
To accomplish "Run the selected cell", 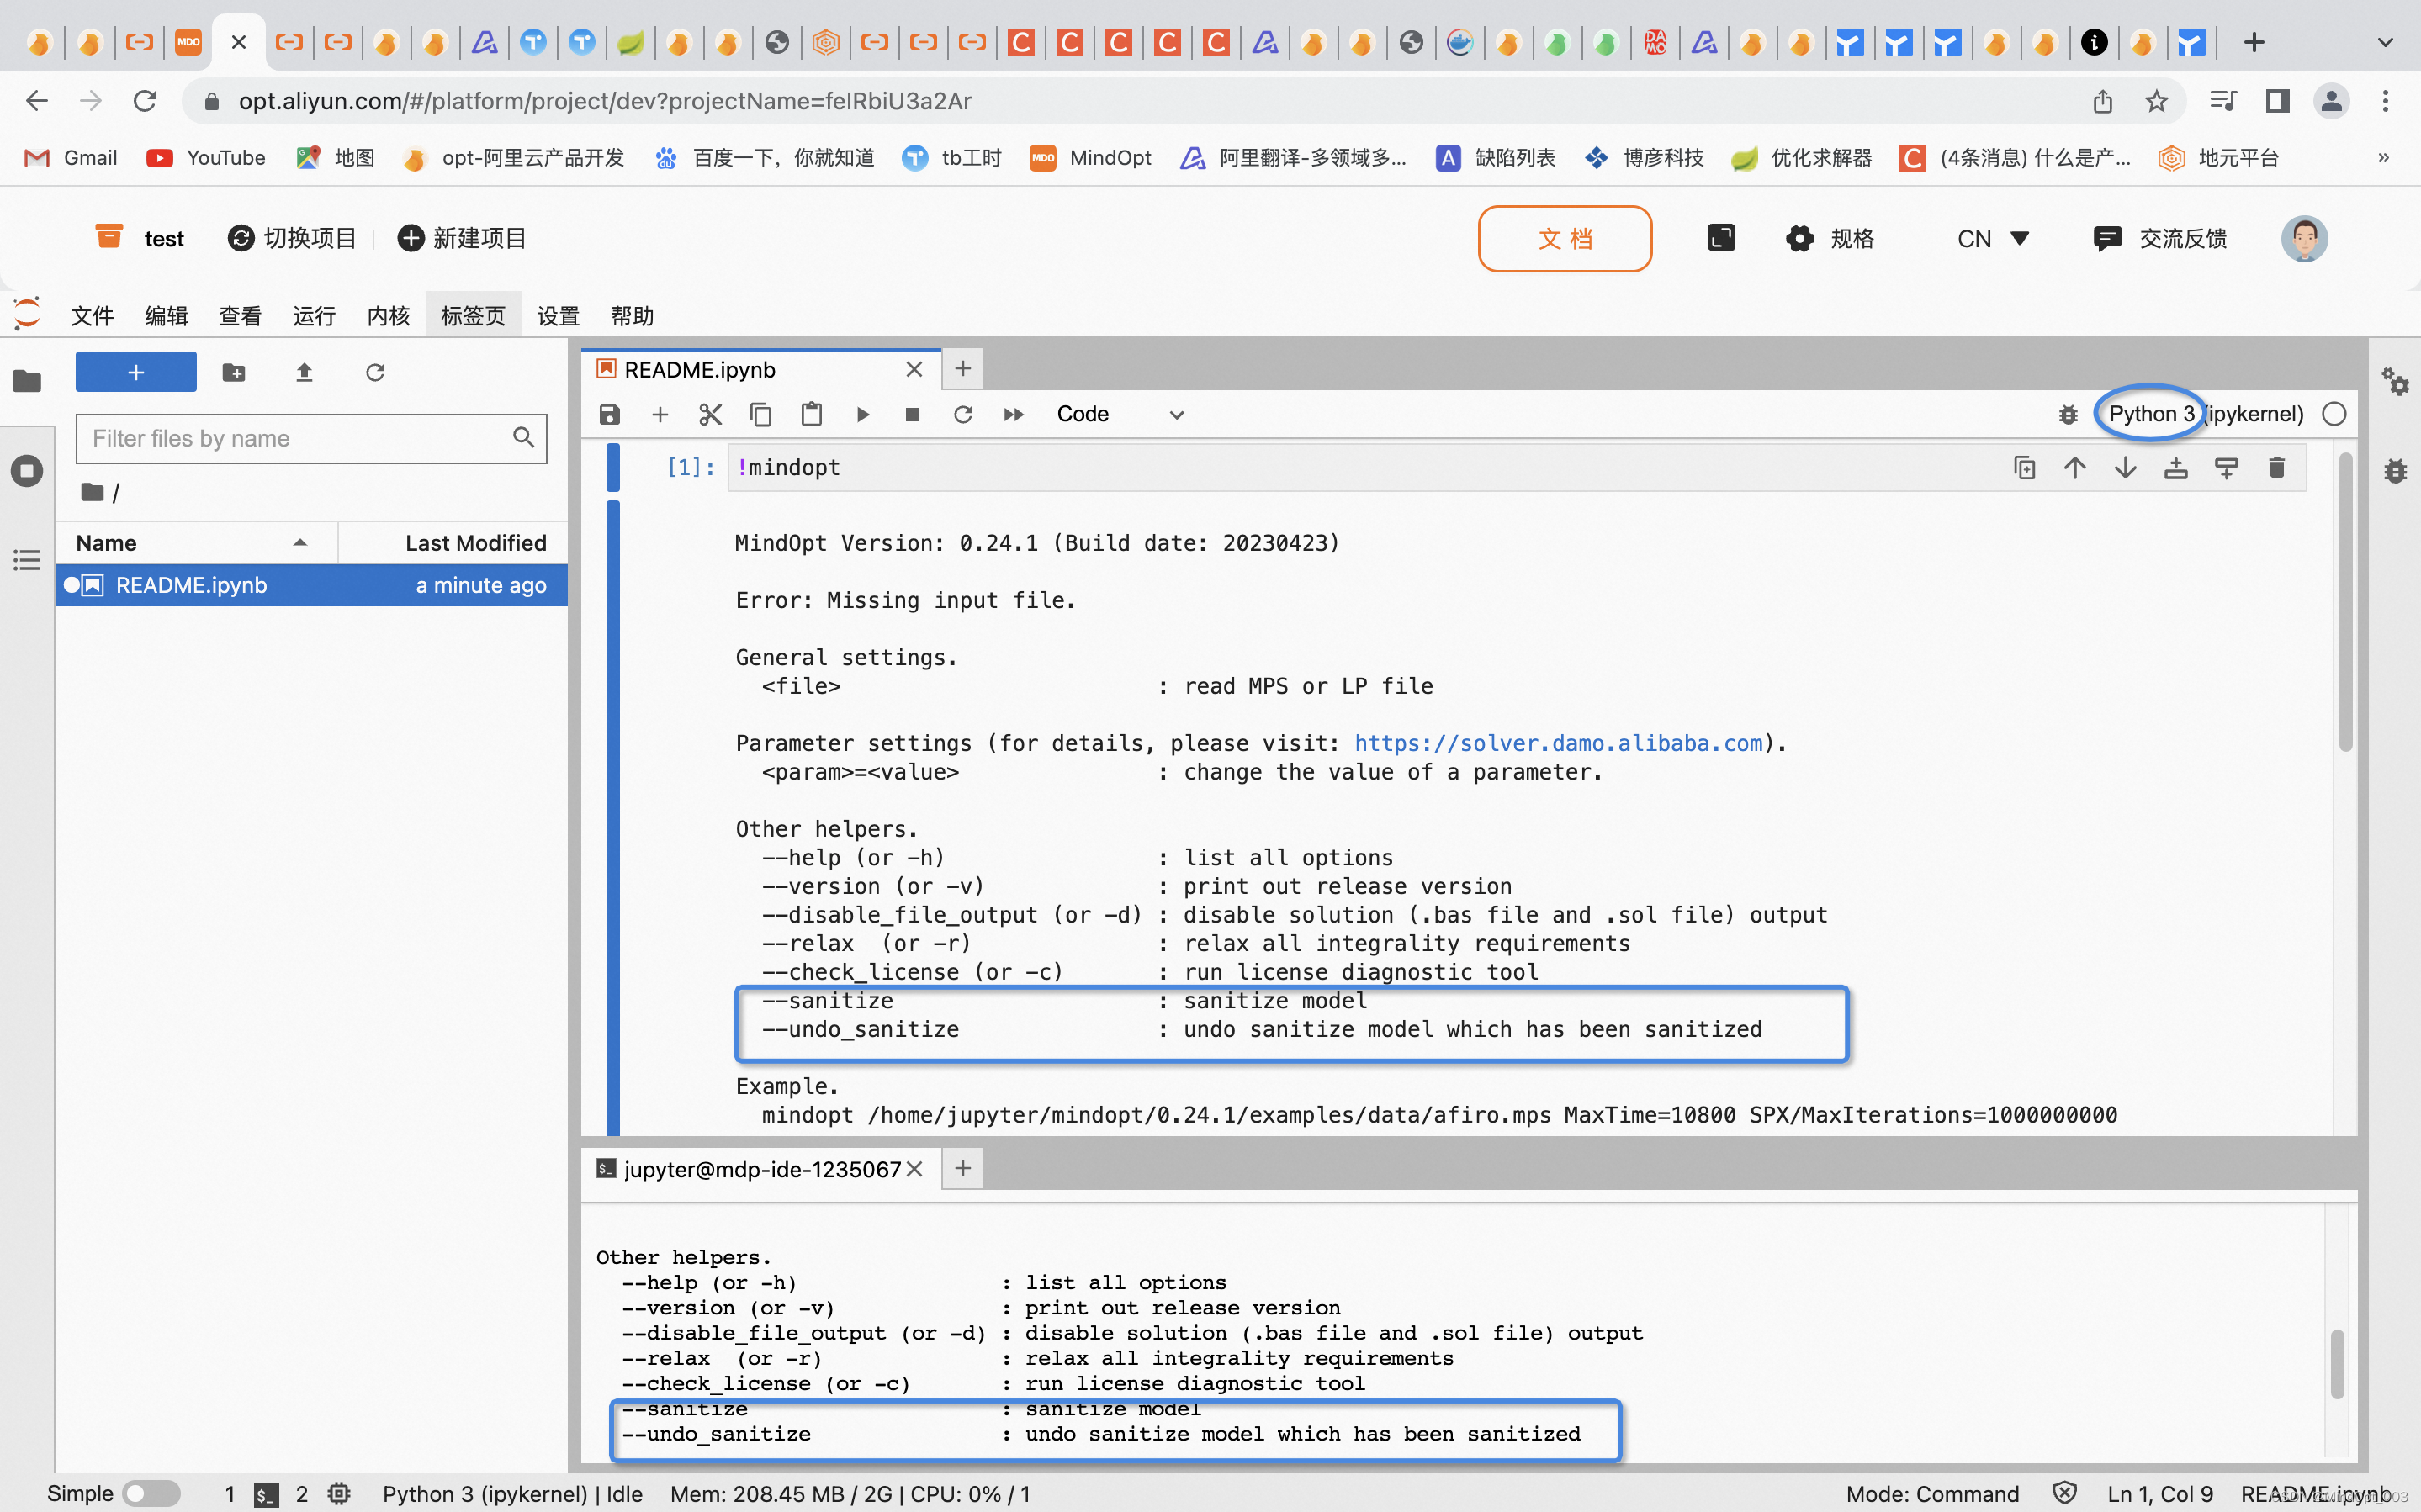I will (862, 414).
